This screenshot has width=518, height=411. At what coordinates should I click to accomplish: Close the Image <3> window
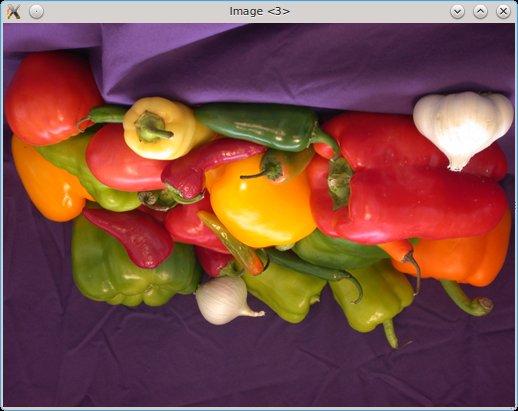[x=503, y=12]
